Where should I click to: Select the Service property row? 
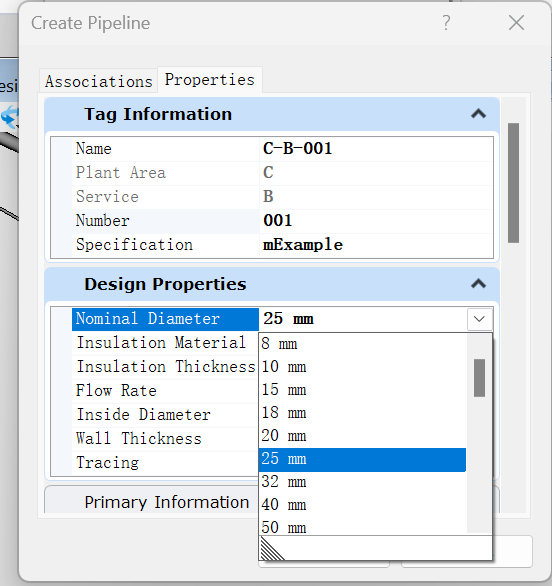point(282,197)
